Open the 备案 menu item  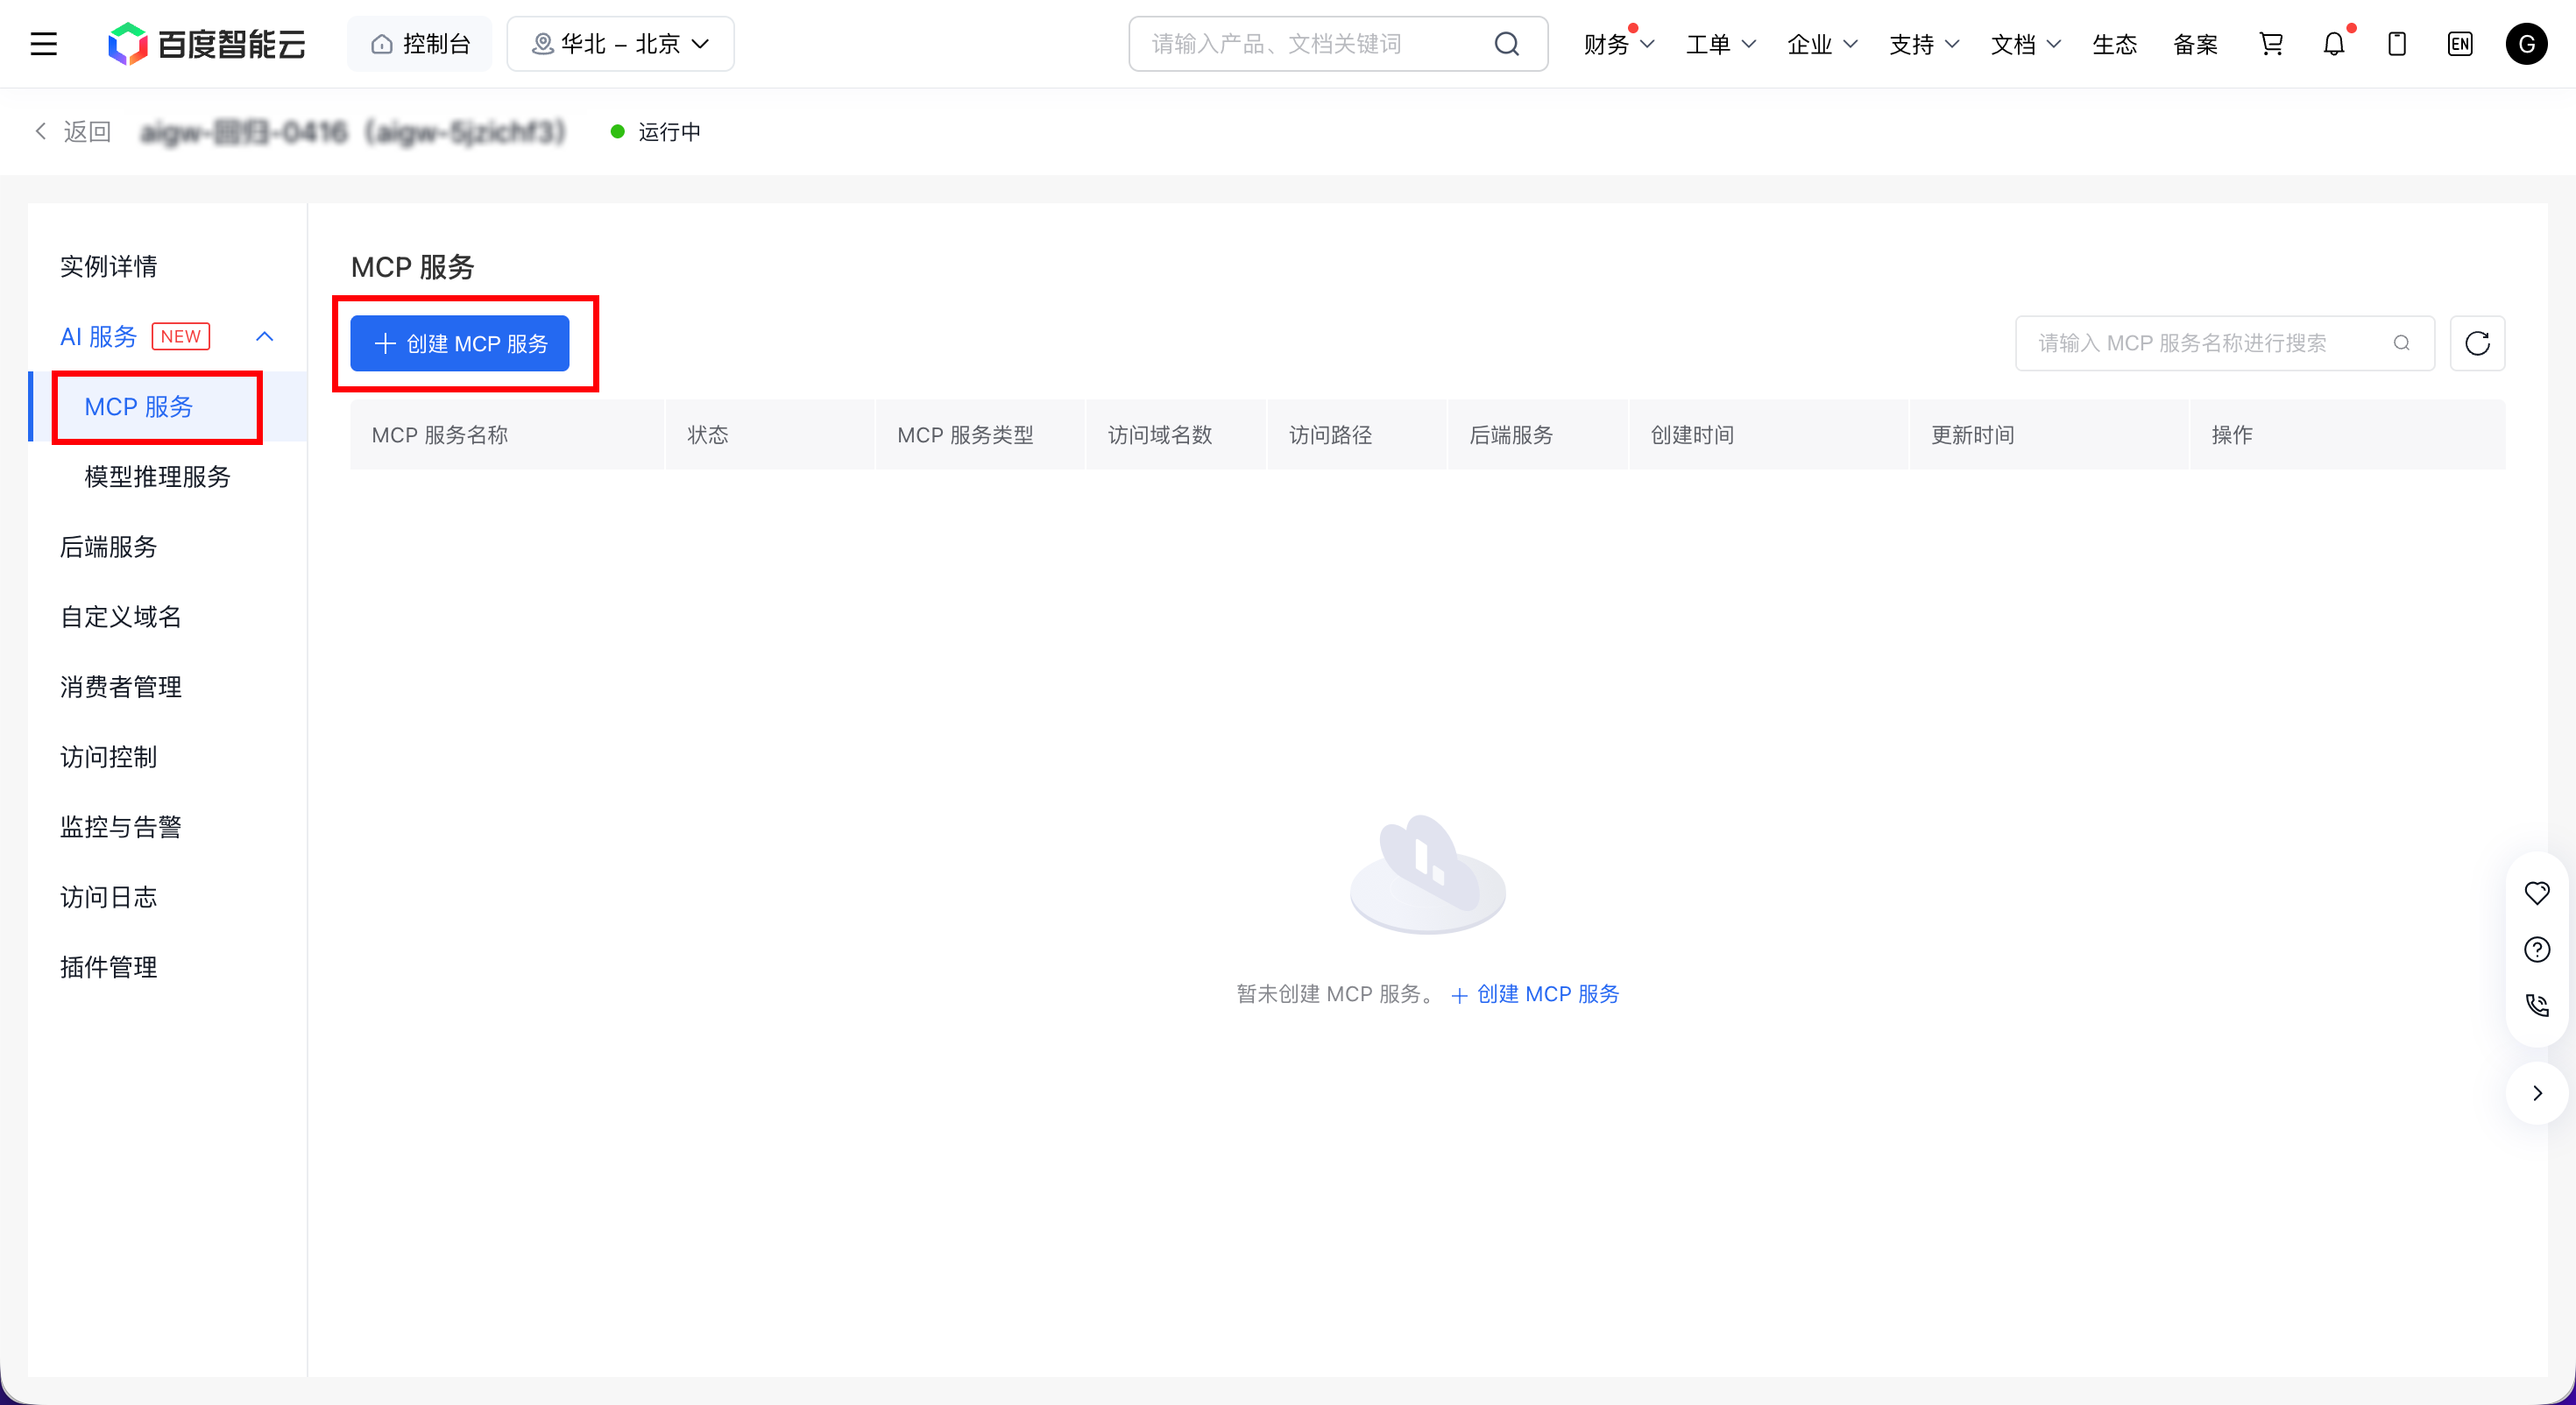point(2195,45)
